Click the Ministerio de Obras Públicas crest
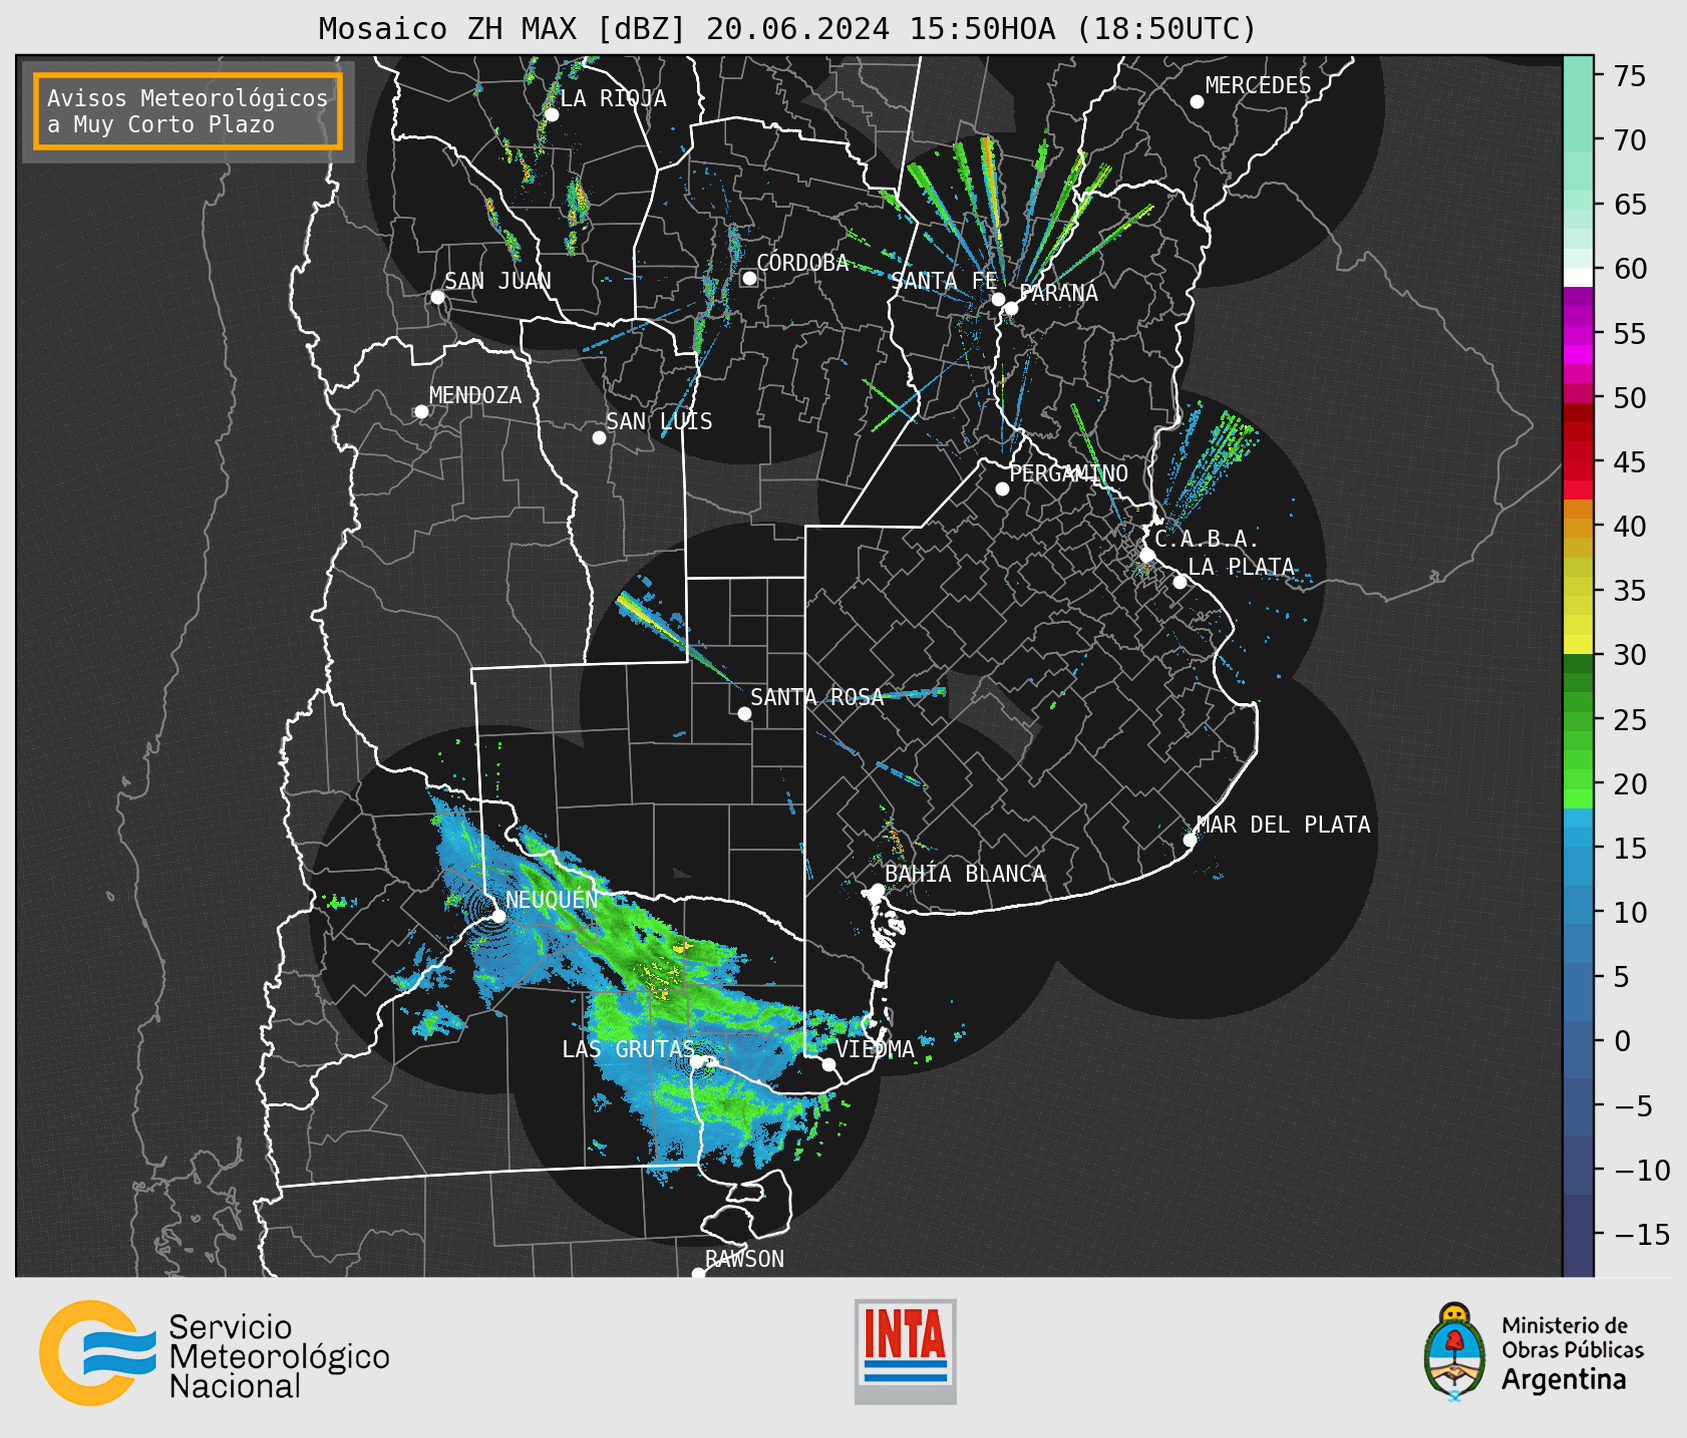 (x=1455, y=1352)
